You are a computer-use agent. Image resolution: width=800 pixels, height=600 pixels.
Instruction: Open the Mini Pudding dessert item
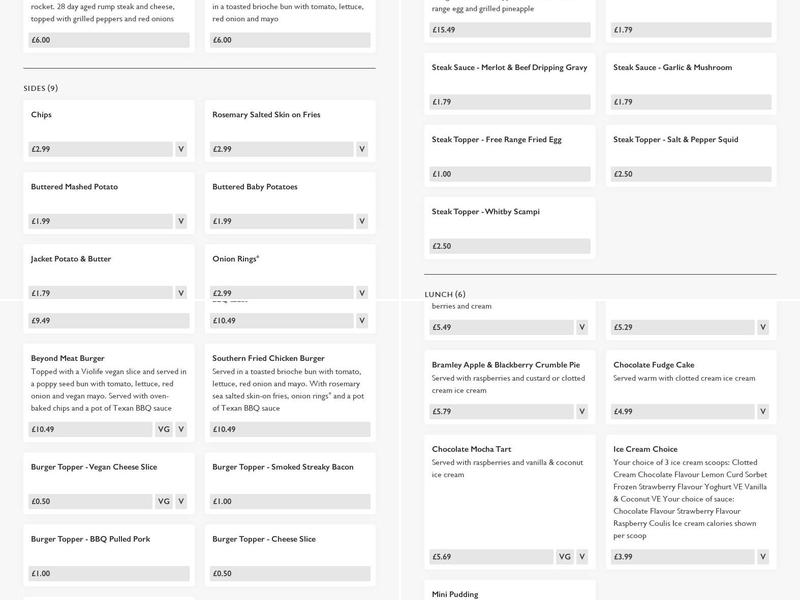pos(455,594)
